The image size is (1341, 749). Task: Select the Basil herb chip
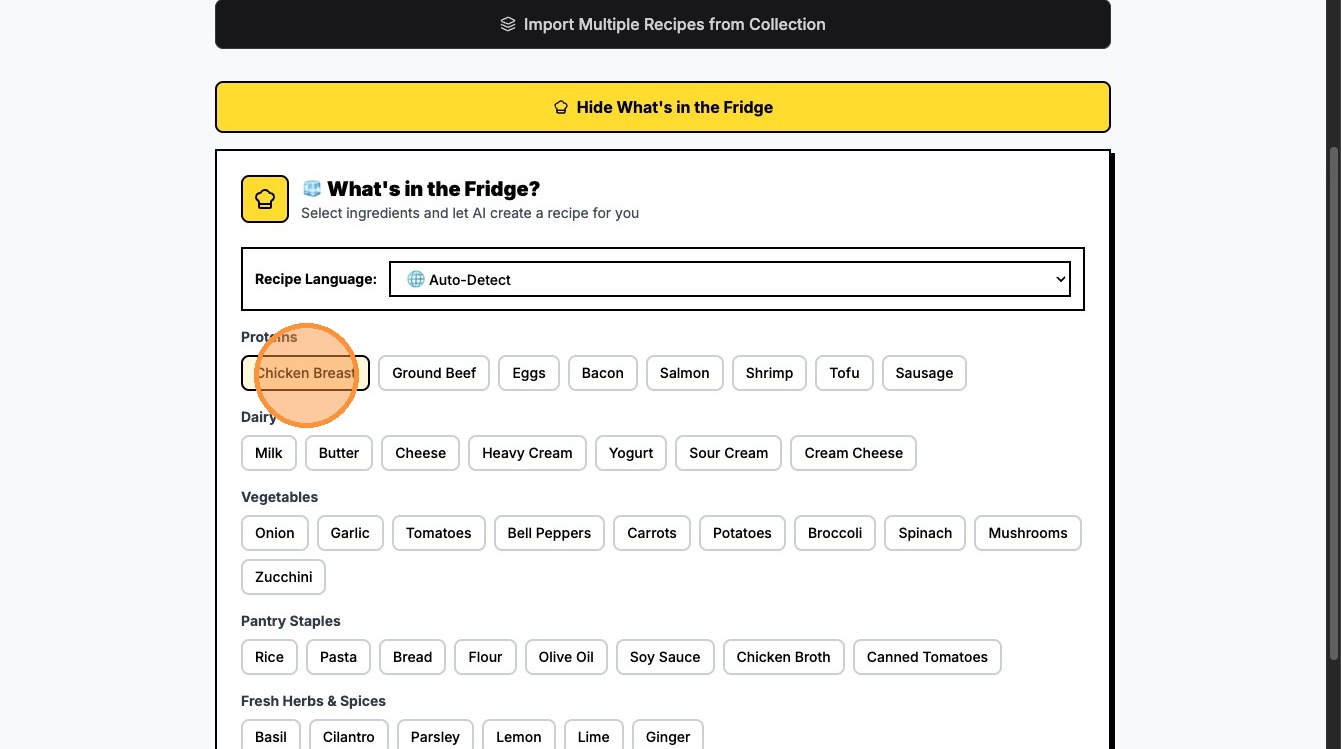[270, 737]
